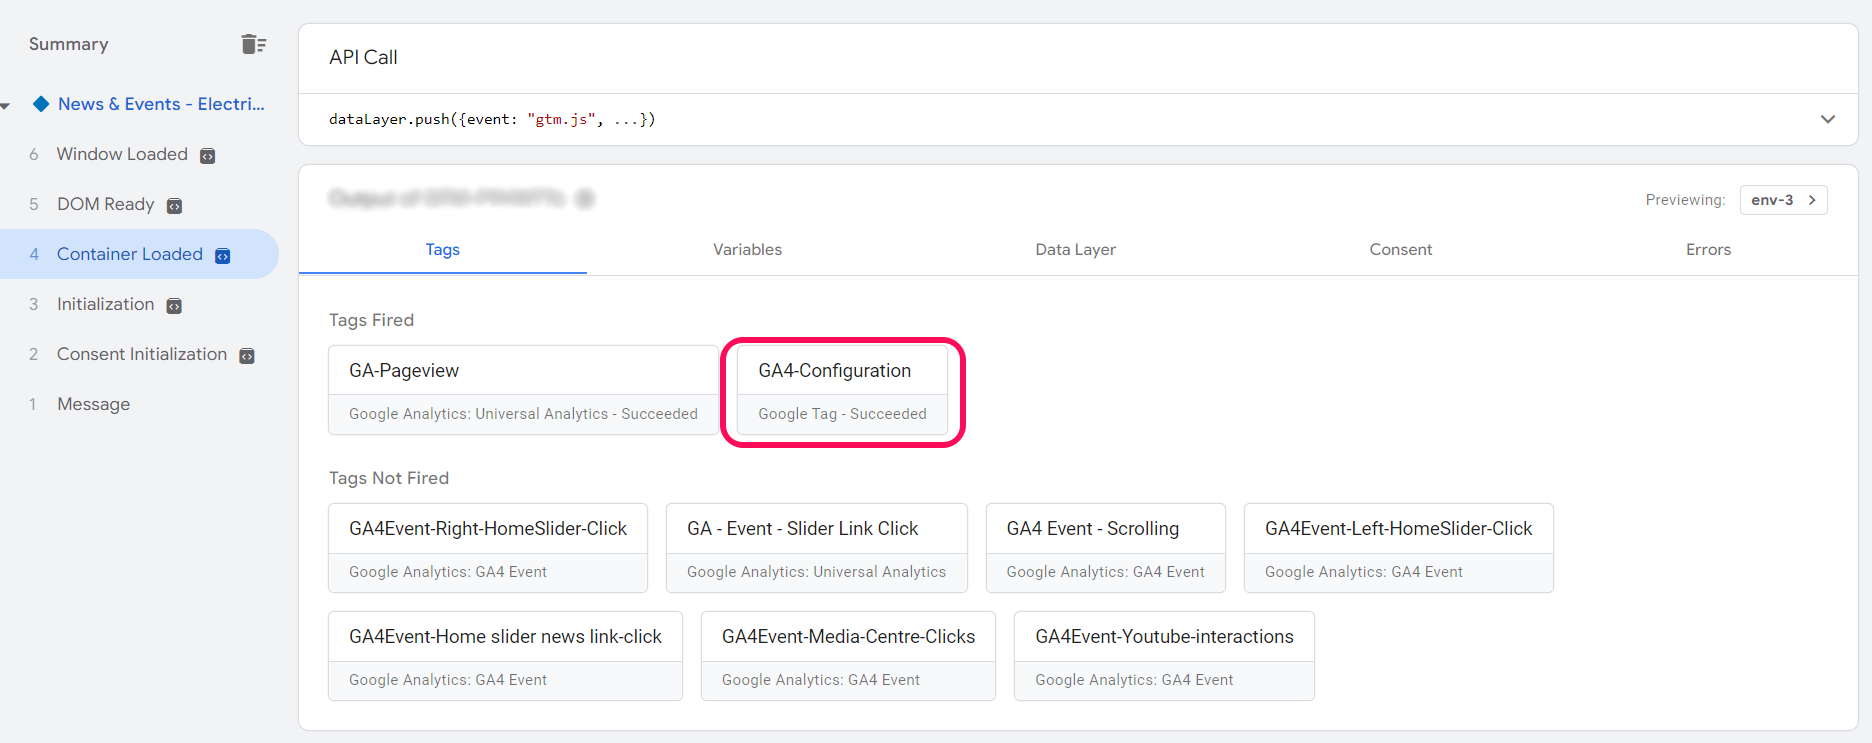Open the env-3 previewing environment selector
The width and height of the screenshot is (1872, 743).
click(x=1783, y=200)
